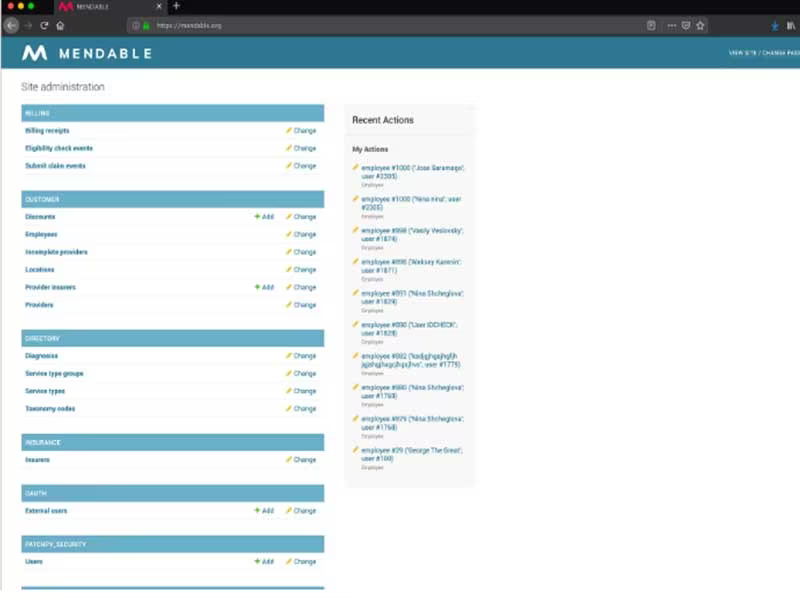This screenshot has width=800, height=600.
Task: Click Change for Submit claim events
Action: click(x=302, y=166)
